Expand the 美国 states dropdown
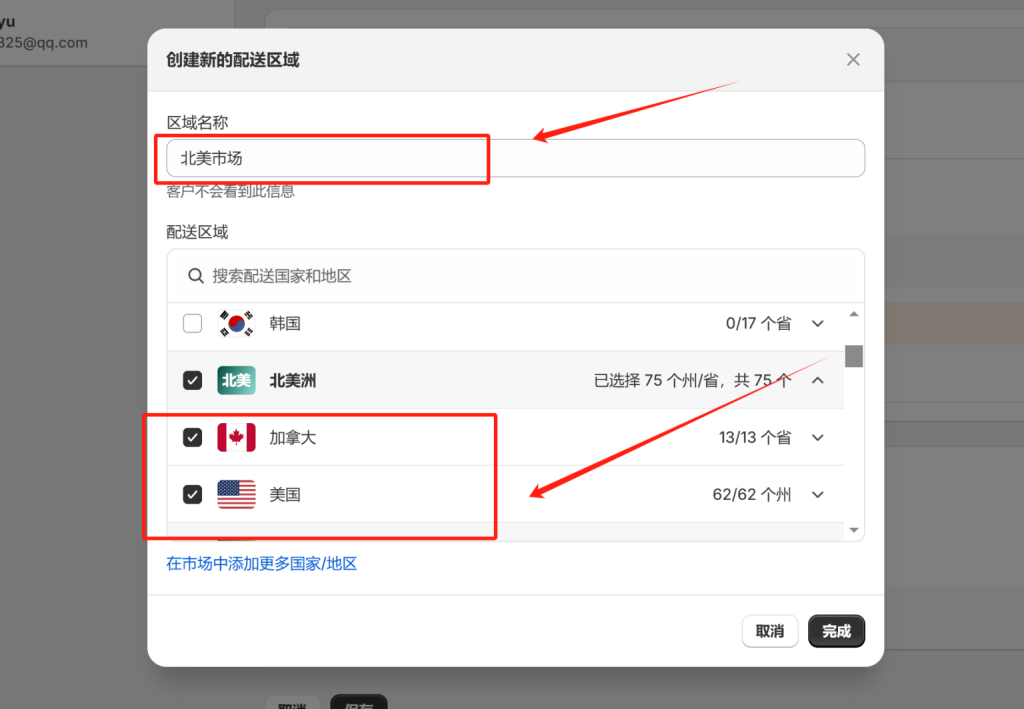This screenshot has width=1024, height=709. pyautogui.click(x=817, y=494)
